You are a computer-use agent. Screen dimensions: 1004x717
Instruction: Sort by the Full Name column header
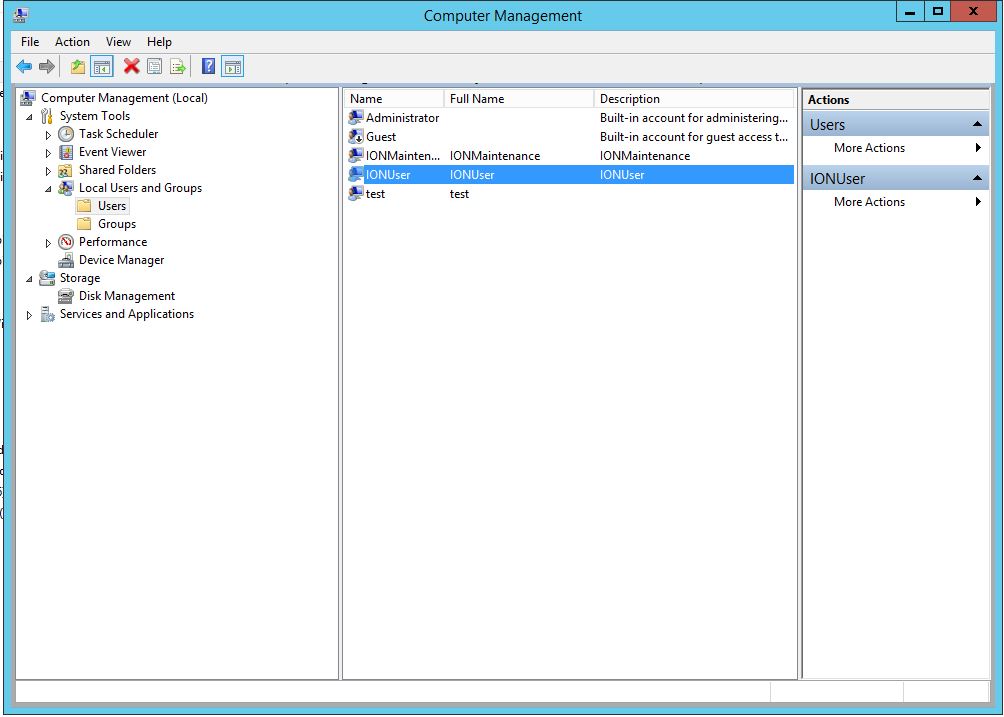click(x=519, y=99)
